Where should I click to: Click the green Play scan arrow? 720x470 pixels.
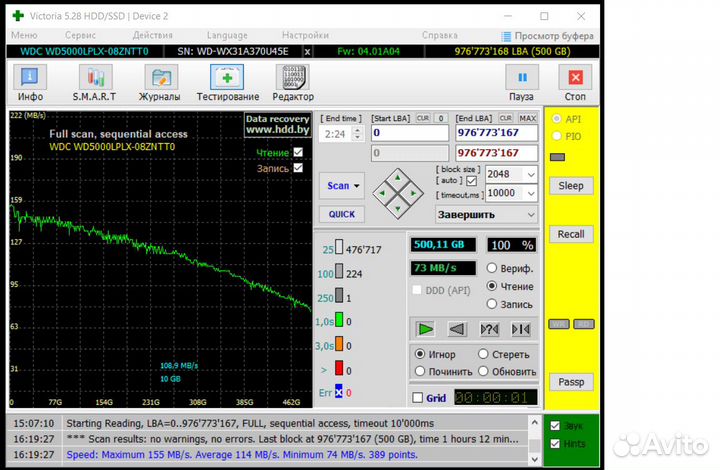coord(426,329)
